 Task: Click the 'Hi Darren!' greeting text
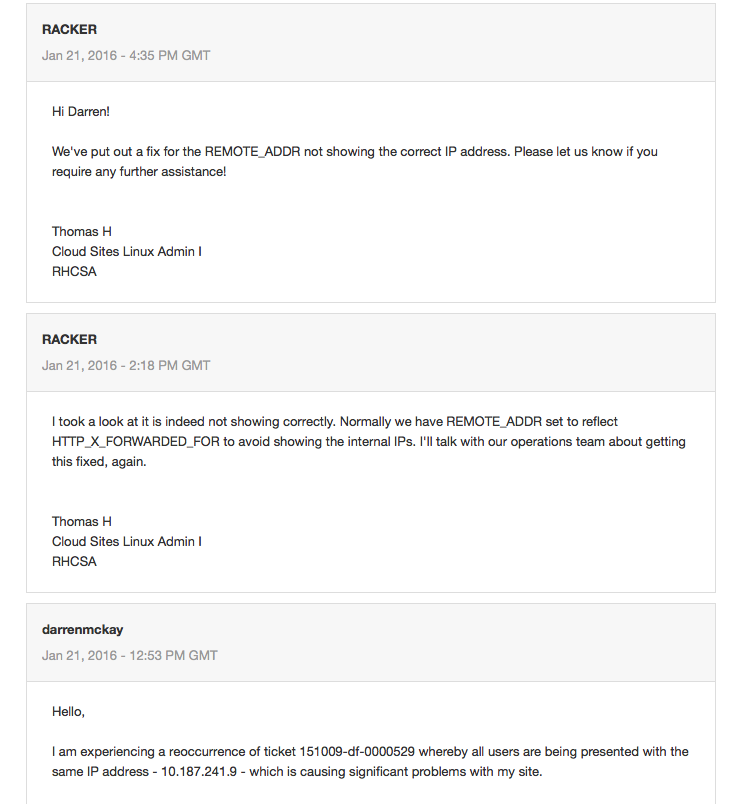coord(81,112)
